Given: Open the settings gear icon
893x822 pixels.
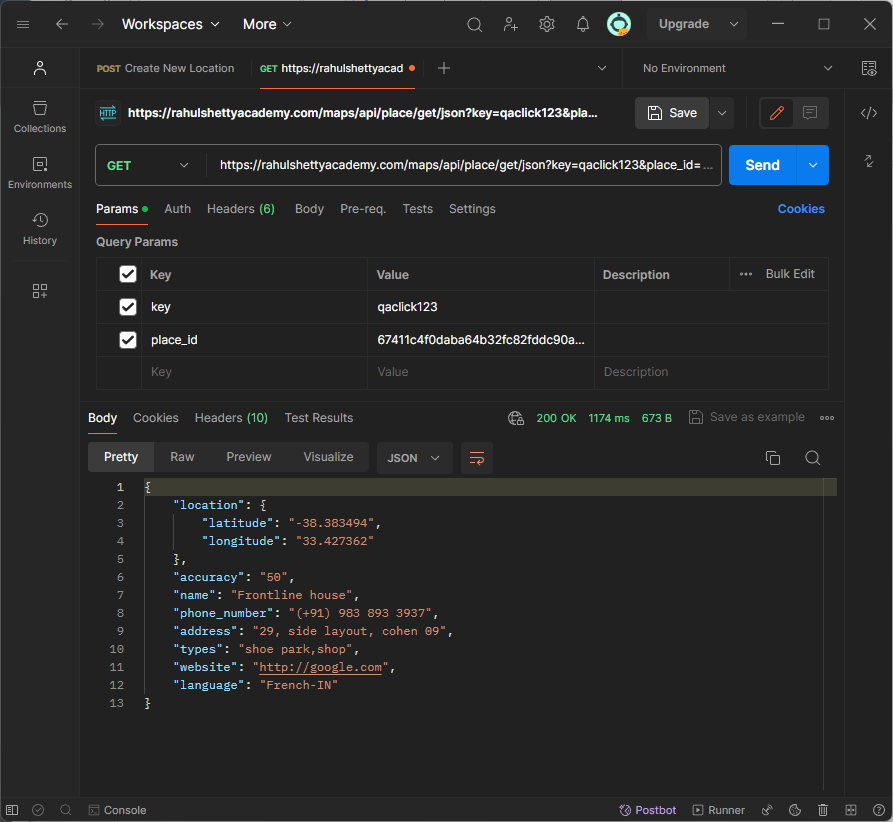Looking at the screenshot, I should 547,24.
